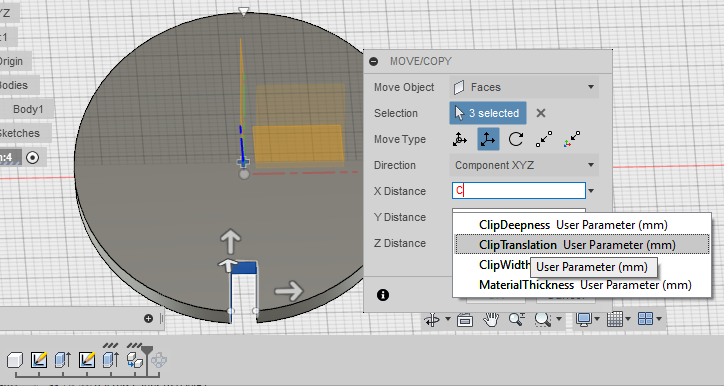This screenshot has height=386, width=724.
Task: Activate the Zoom Window tool
Action: 543,319
